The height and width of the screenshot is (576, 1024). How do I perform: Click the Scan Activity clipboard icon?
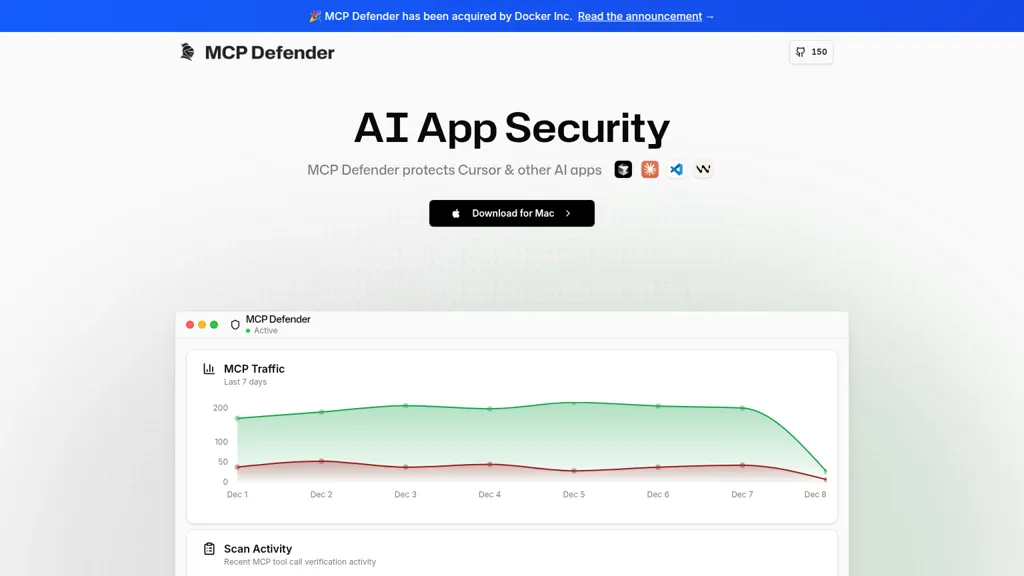click(x=209, y=549)
